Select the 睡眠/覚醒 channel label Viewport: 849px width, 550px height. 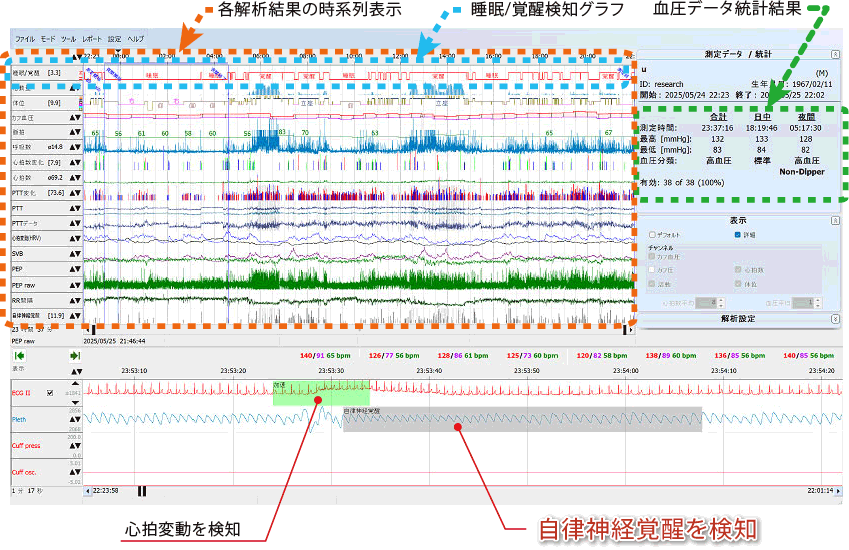click(x=28, y=72)
